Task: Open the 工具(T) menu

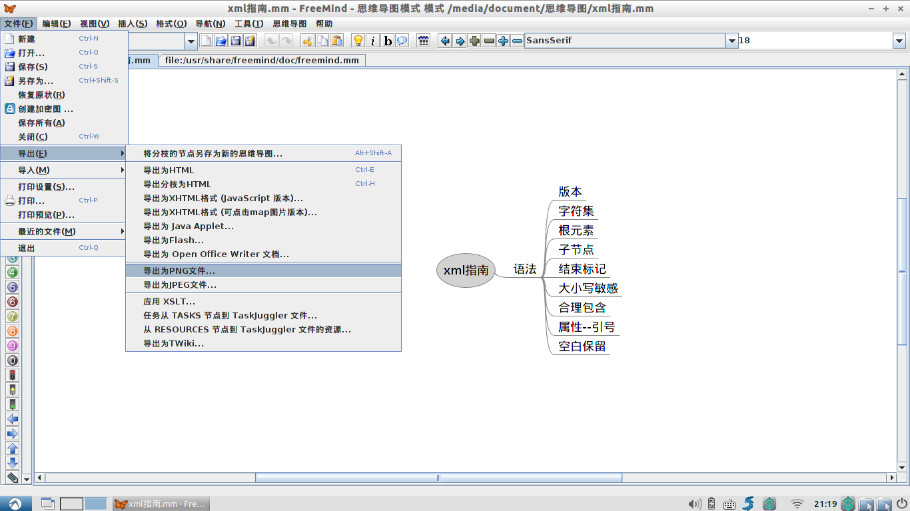Action: (x=248, y=23)
